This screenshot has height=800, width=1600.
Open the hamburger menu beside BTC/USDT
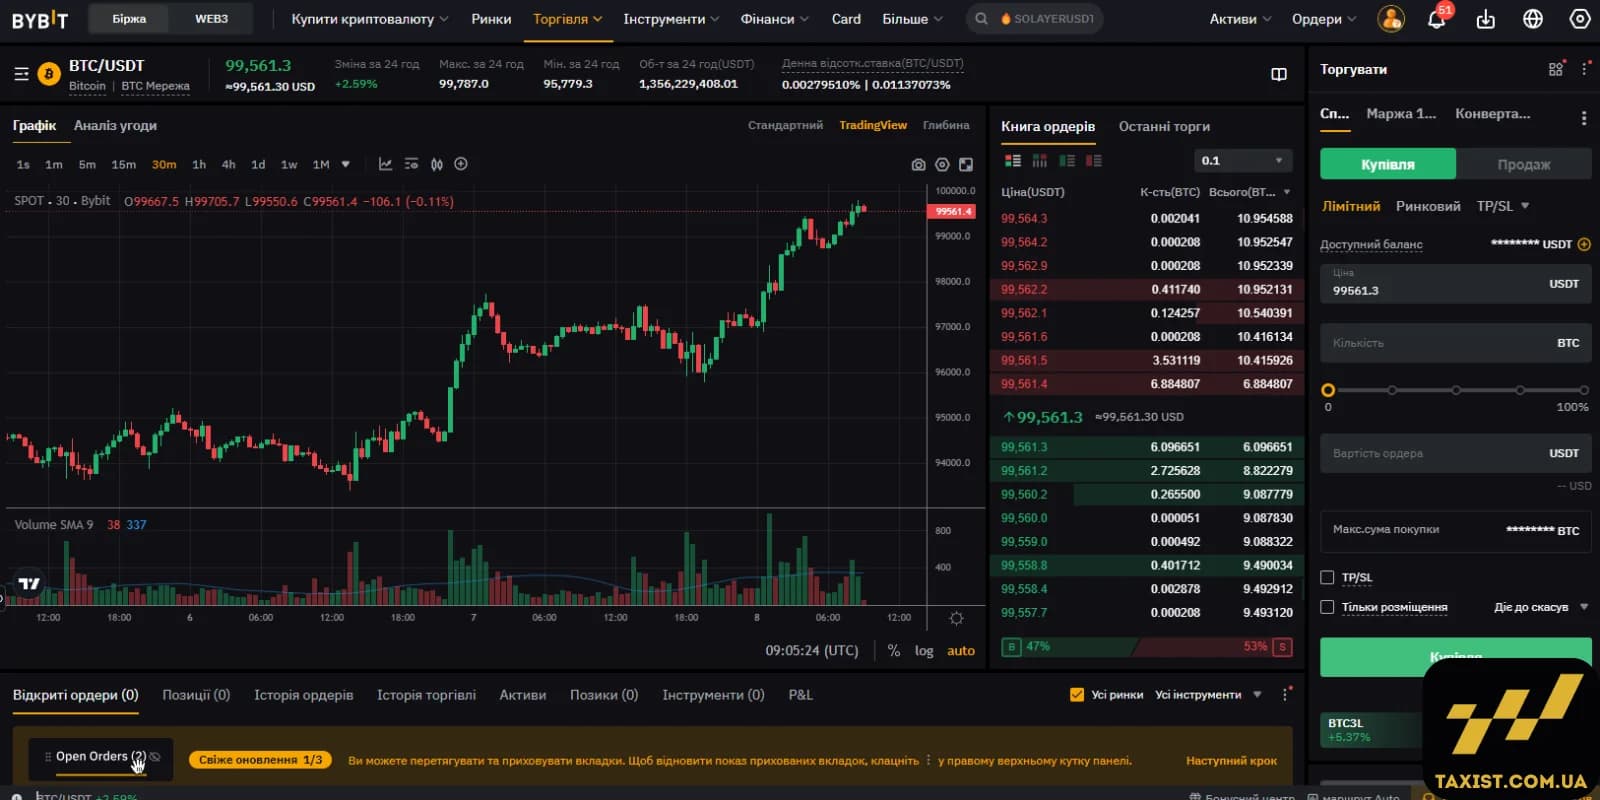click(21, 74)
